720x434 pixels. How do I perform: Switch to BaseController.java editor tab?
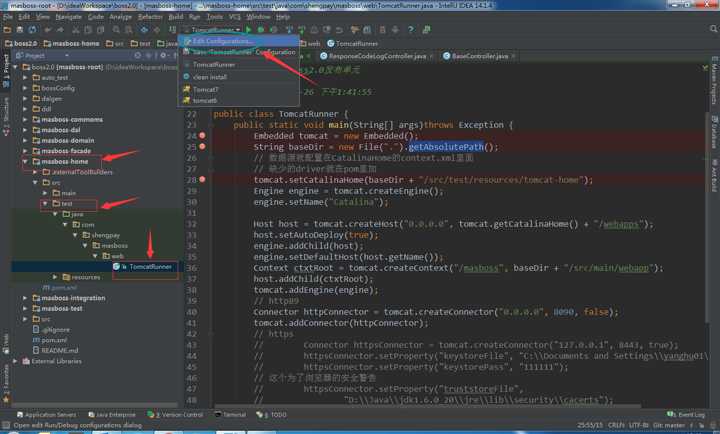pyautogui.click(x=479, y=57)
